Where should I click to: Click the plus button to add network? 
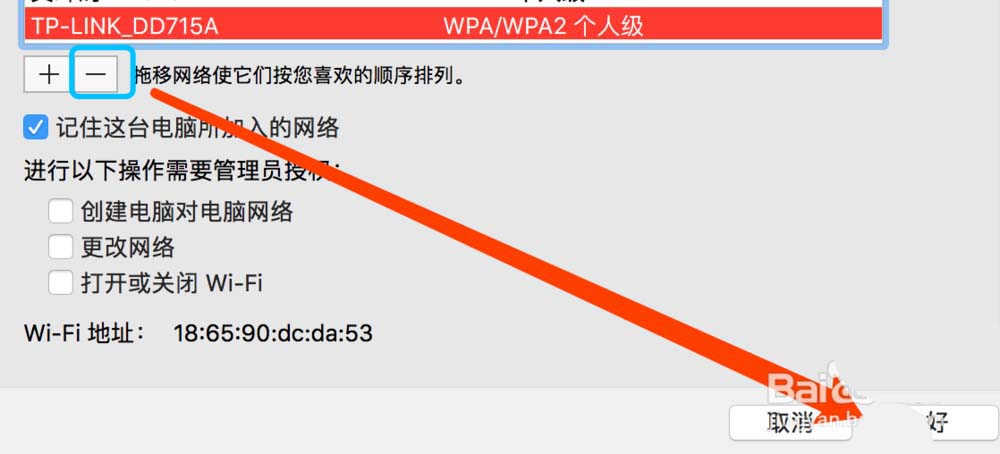click(x=48, y=75)
